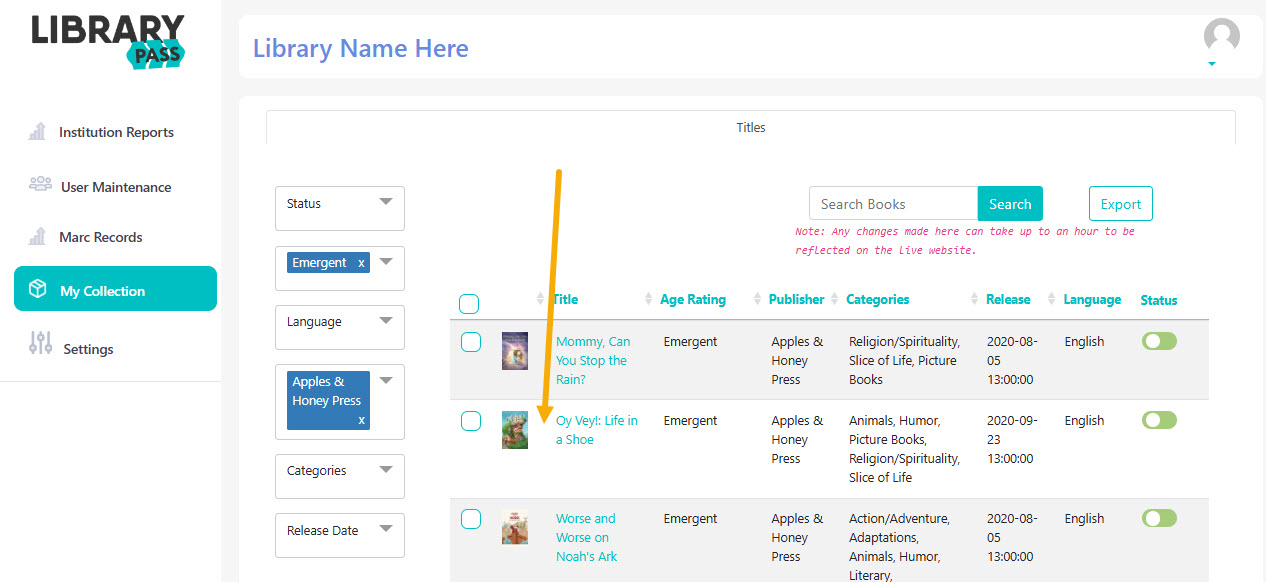Toggle status switch for Mommy, Can You Stop the Rain
The width and height of the screenshot is (1266, 582).
pyautogui.click(x=1159, y=341)
